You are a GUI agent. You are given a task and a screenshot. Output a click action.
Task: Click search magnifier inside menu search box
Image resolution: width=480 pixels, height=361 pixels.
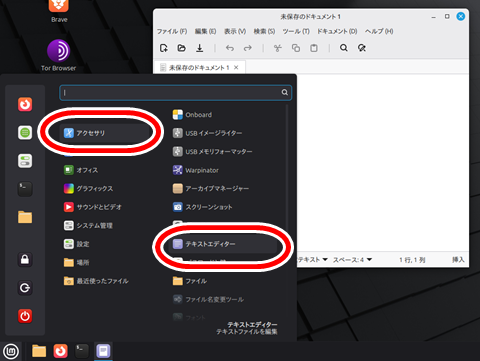[284, 92]
